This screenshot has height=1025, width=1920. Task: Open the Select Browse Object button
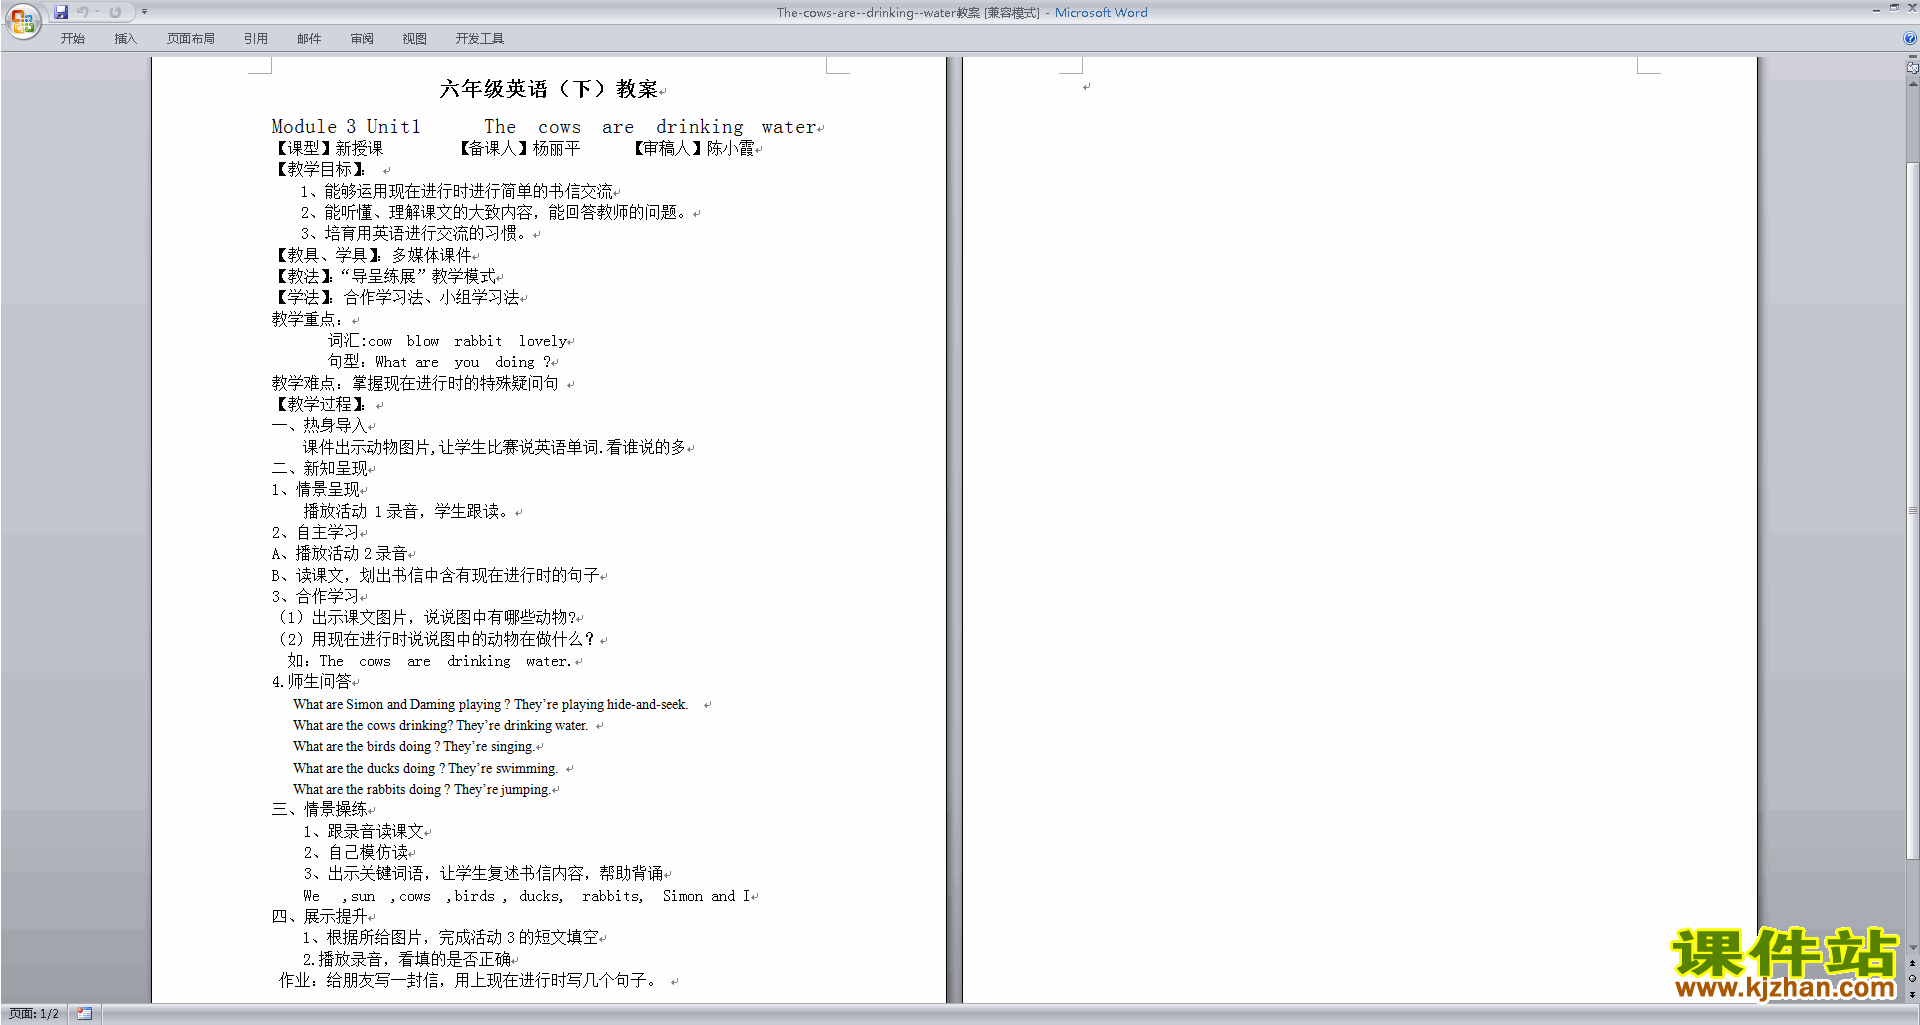pos(1913,979)
